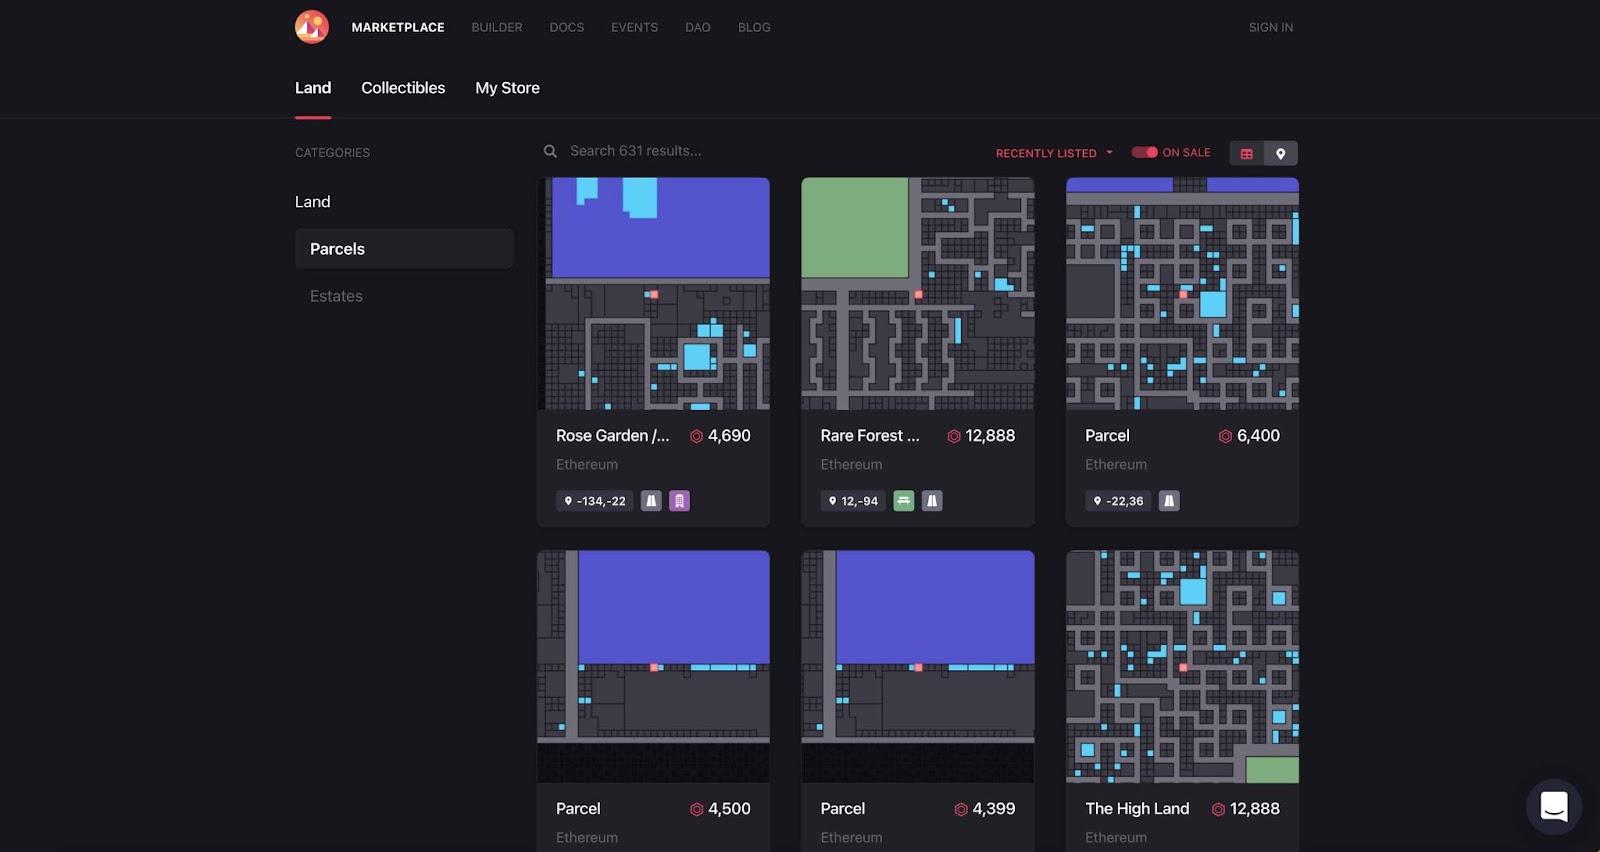The width and height of the screenshot is (1600, 852).
Task: Click road badge on Rare Forest card
Action: (932, 501)
